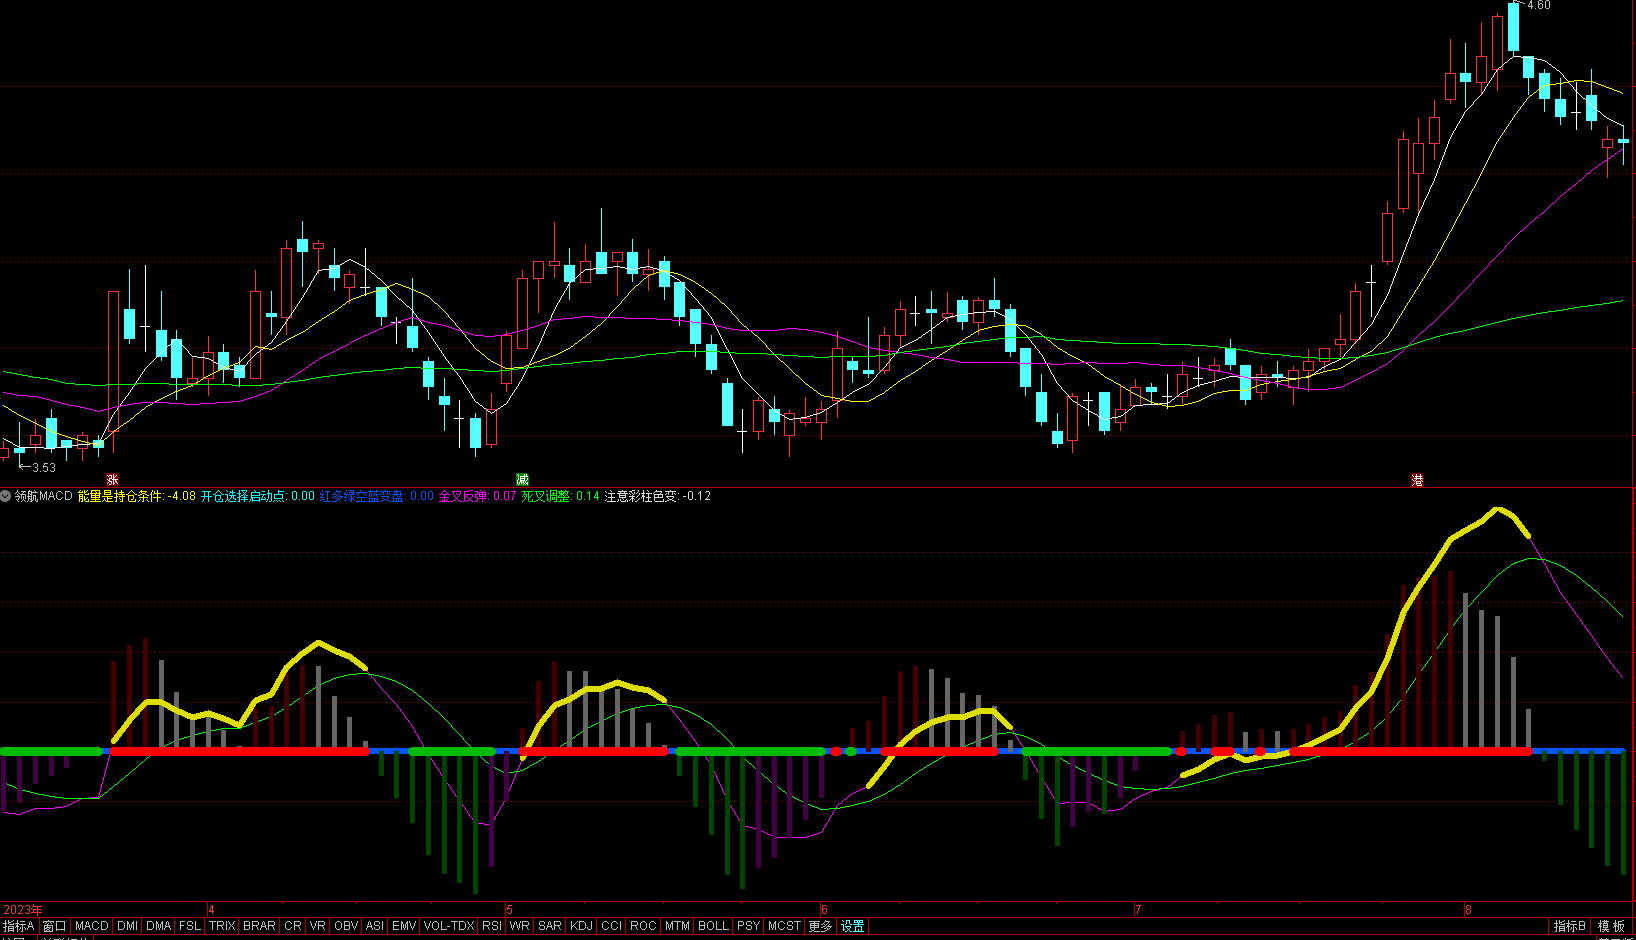Image resolution: width=1636 pixels, height=940 pixels.
Task: Select the TRIX indicator tab
Action: pos(222,926)
